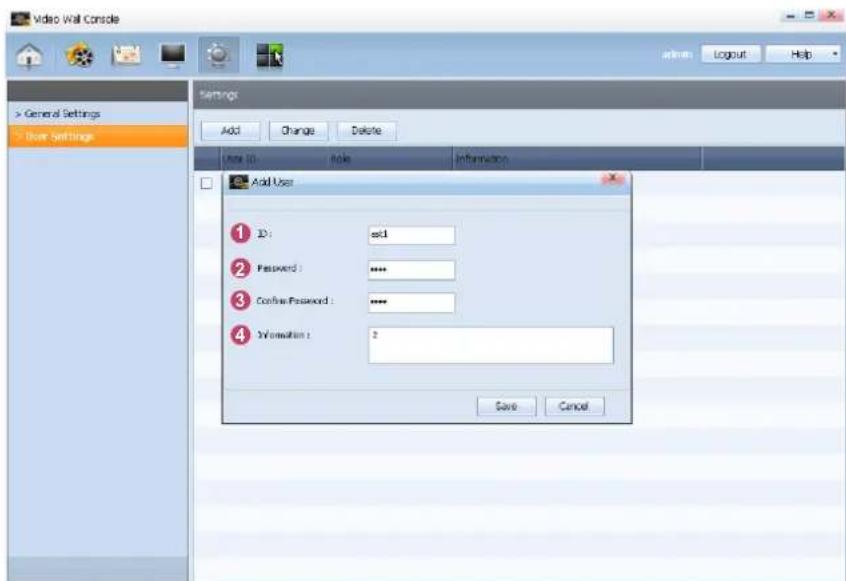
Task: Select the gear settings icon
Action: (x=219, y=55)
